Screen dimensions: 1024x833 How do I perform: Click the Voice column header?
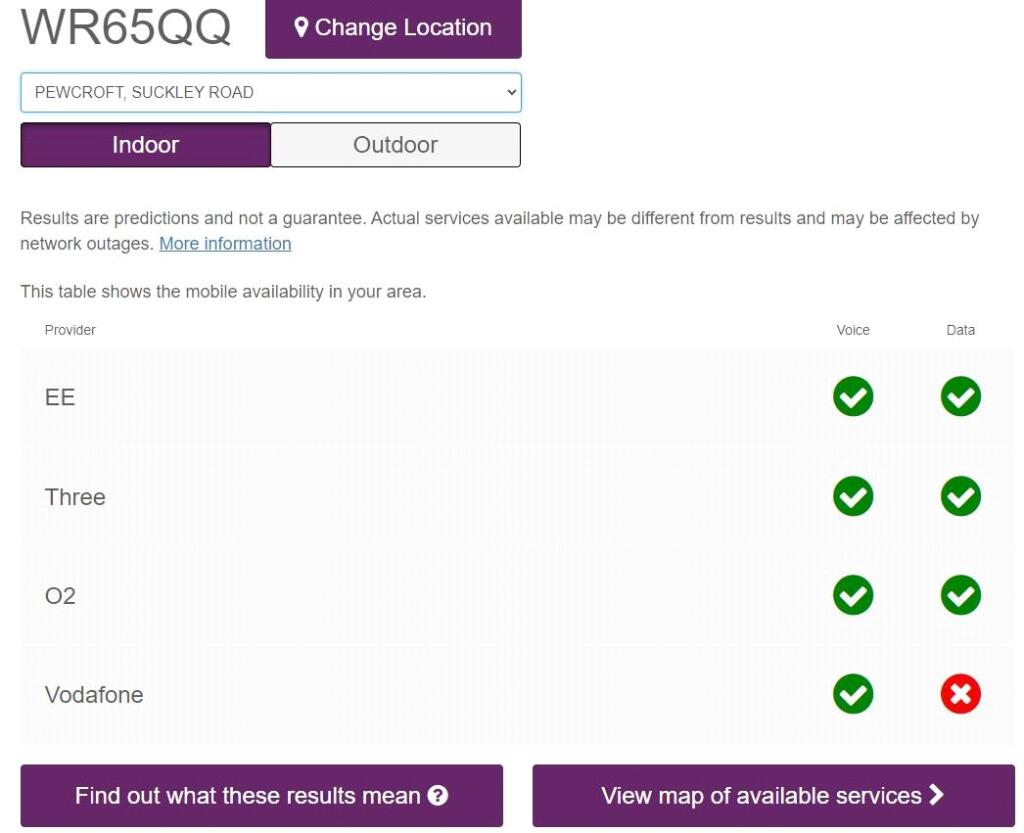pyautogui.click(x=853, y=330)
